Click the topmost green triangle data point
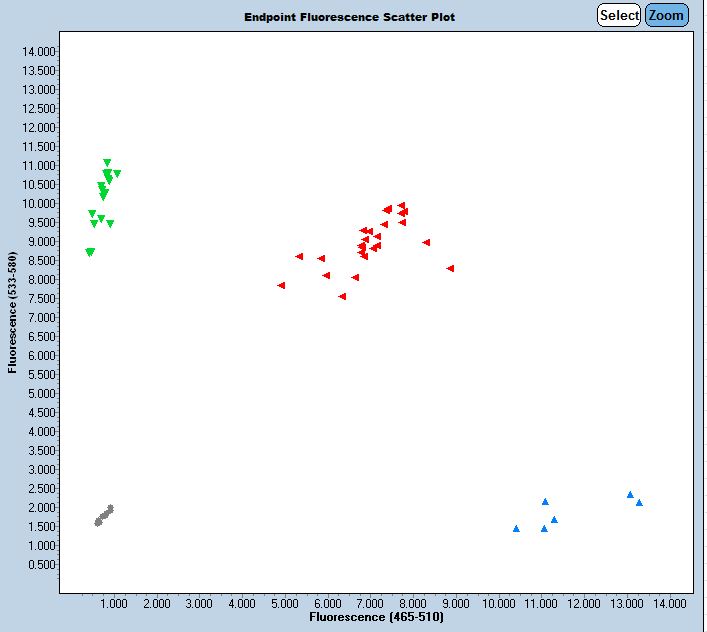This screenshot has width=707, height=632. point(107,163)
